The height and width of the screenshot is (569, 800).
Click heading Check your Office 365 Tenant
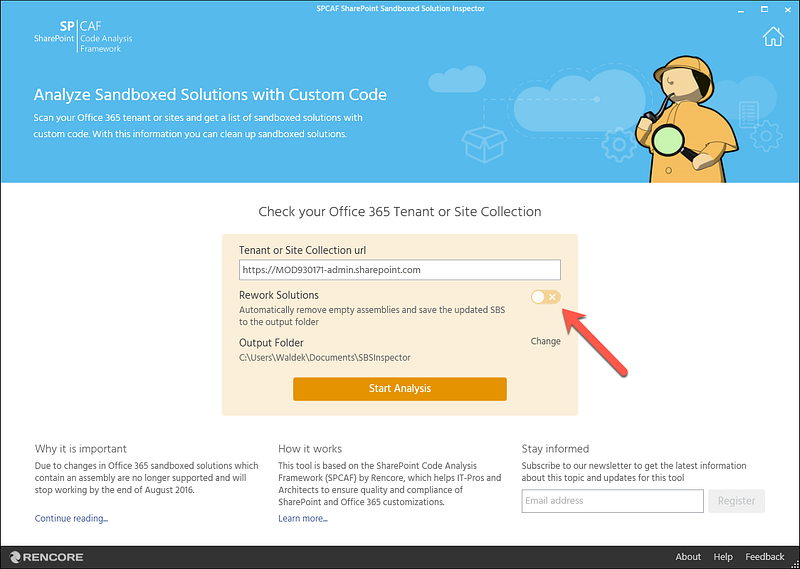[x=399, y=211]
